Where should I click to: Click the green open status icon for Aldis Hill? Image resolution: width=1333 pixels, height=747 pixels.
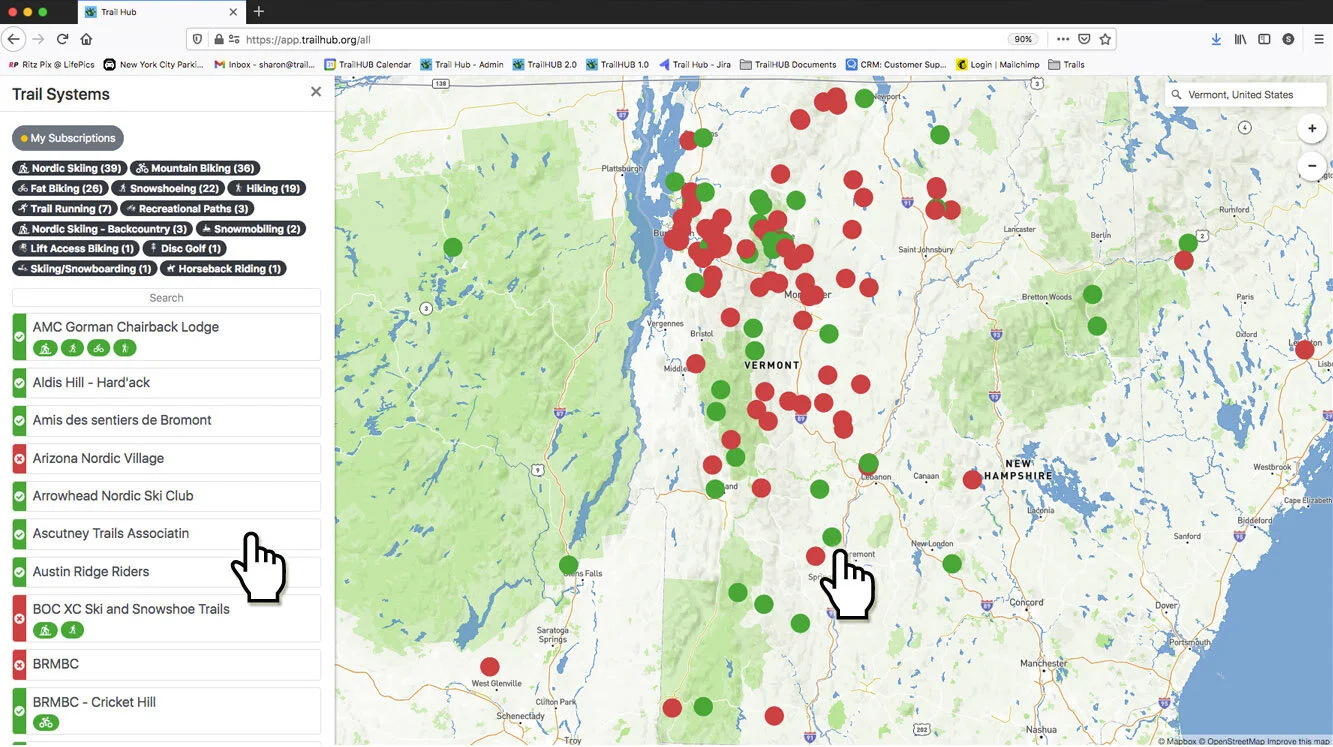[x=19, y=383]
